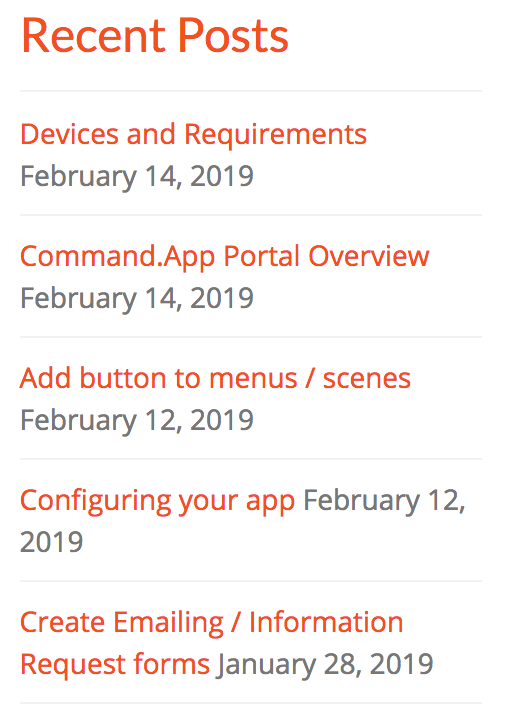Image resolution: width=514 pixels, height=724 pixels.
Task: Click the word Overview in the second post link
Action: pos(369,256)
